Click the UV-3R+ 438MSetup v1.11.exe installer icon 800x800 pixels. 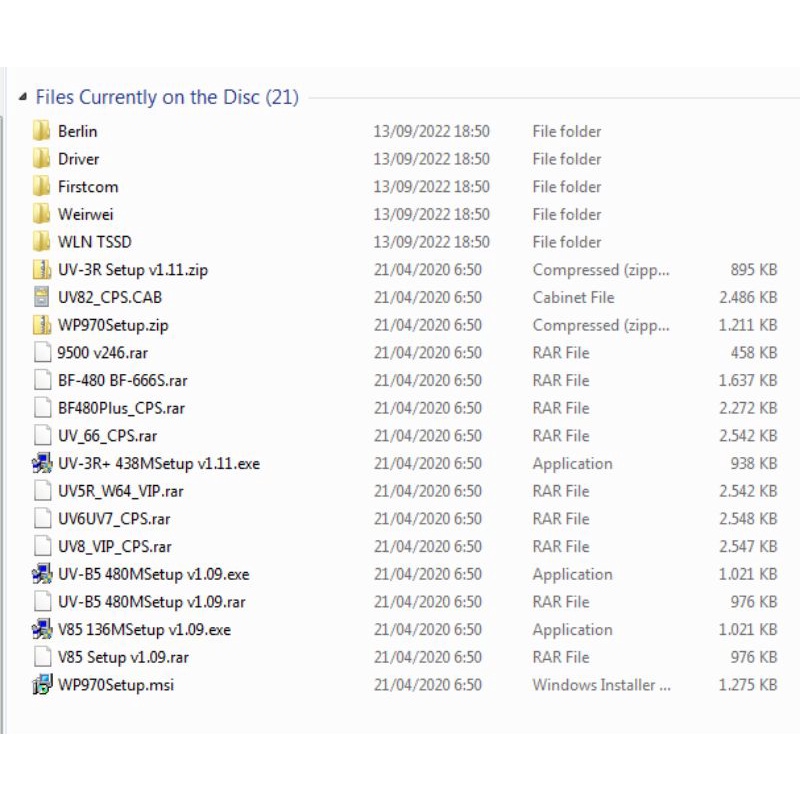(41, 464)
